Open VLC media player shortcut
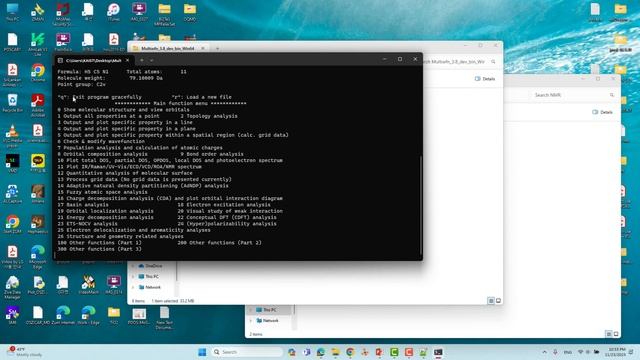The height and width of the screenshot is (360, 640). tap(12, 135)
